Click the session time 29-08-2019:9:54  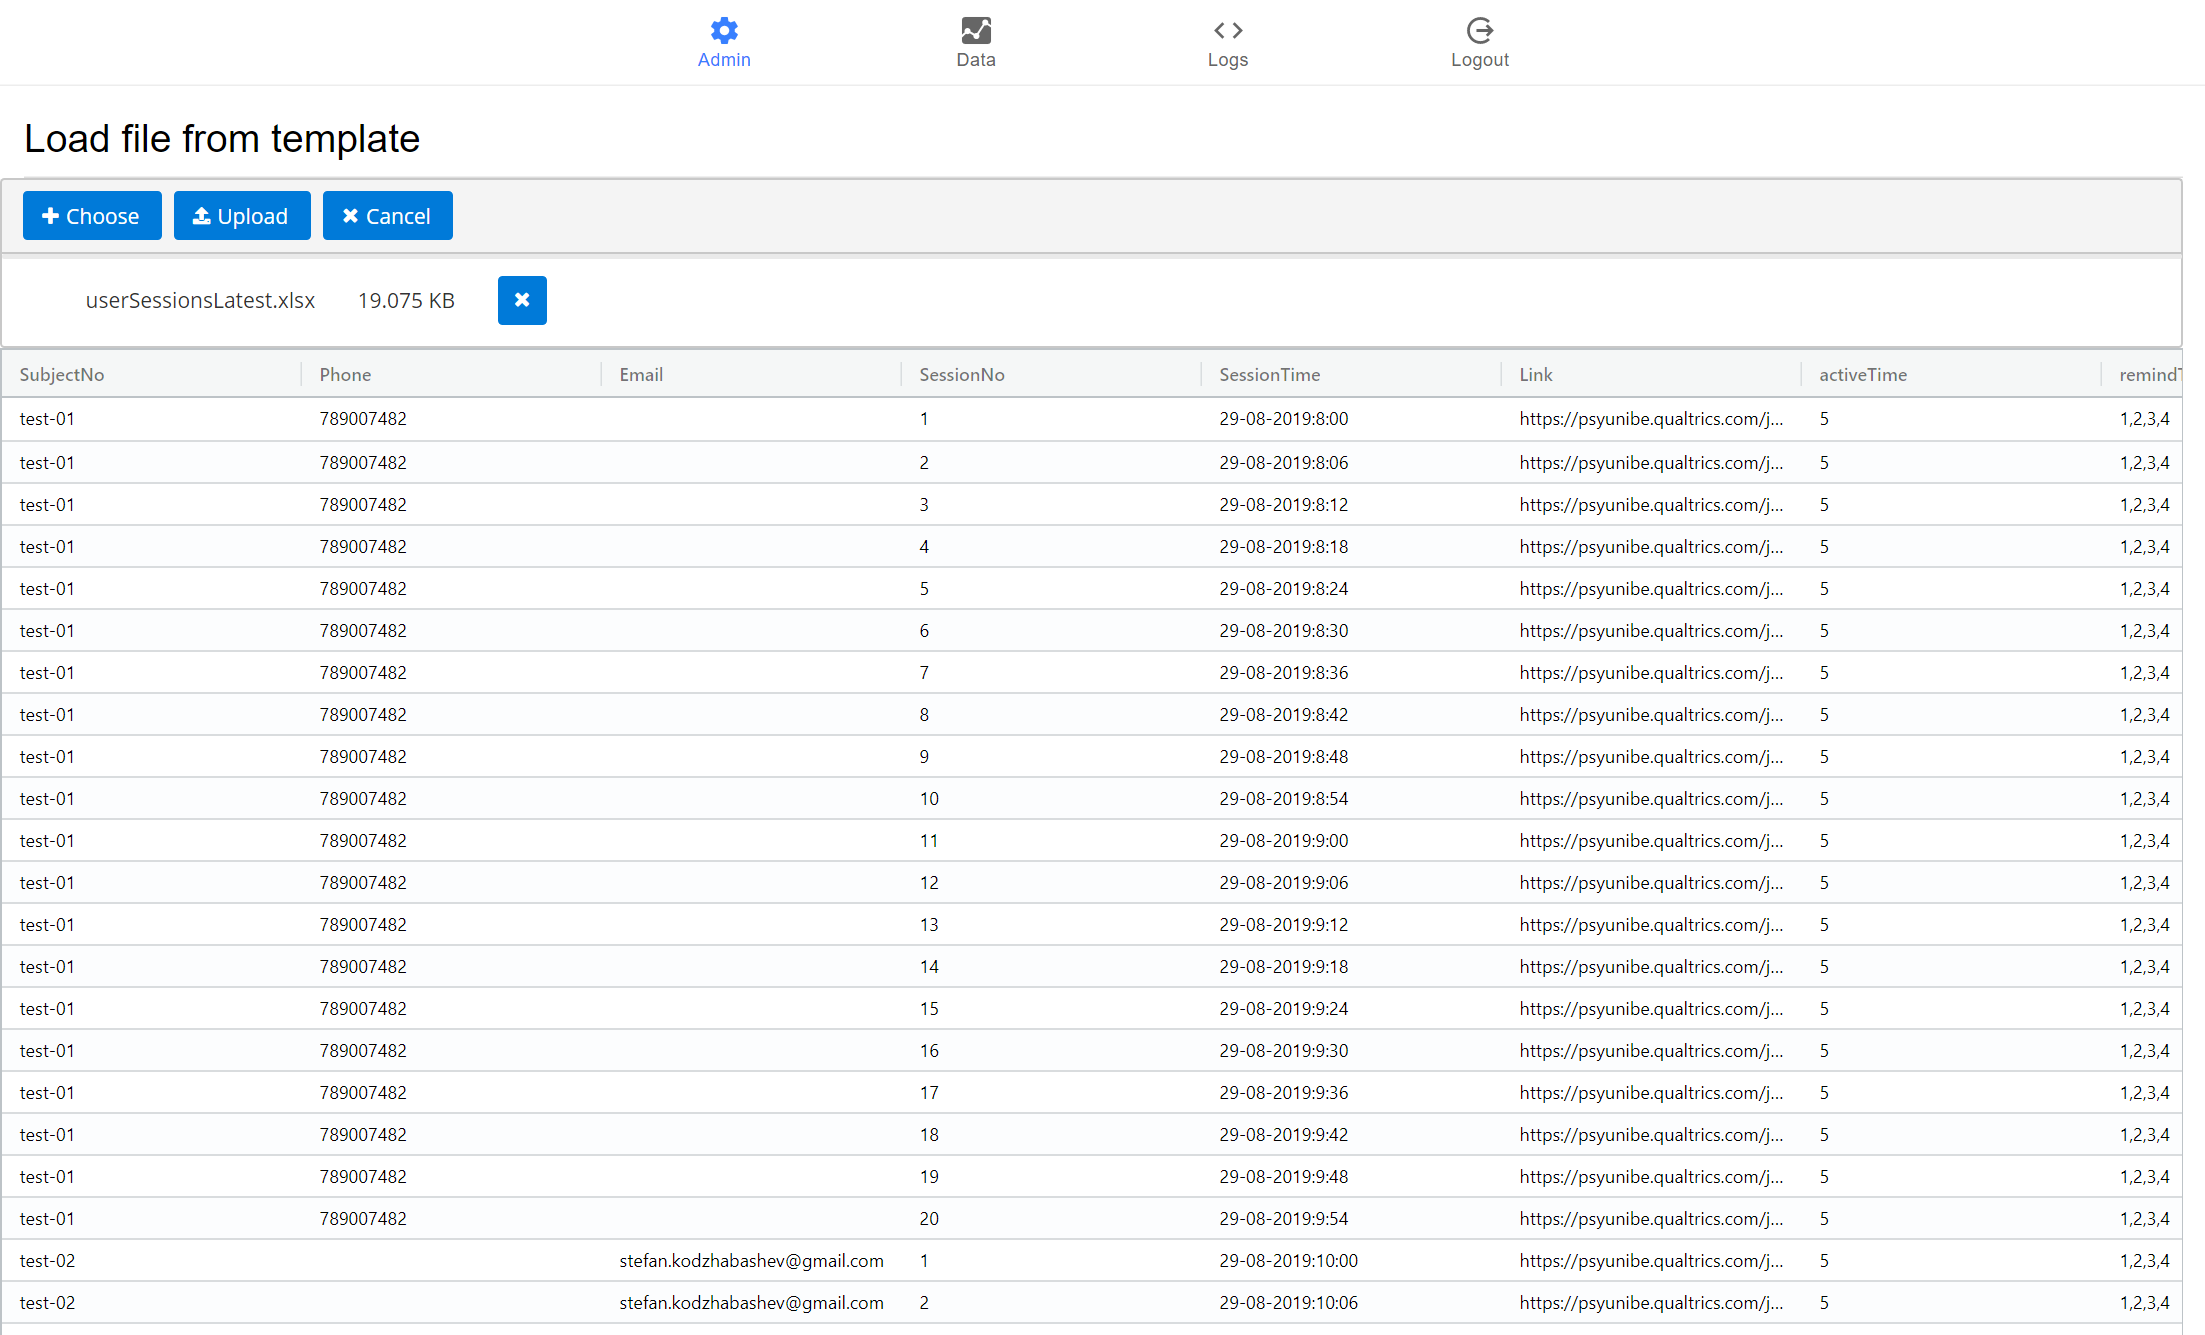1284,1219
